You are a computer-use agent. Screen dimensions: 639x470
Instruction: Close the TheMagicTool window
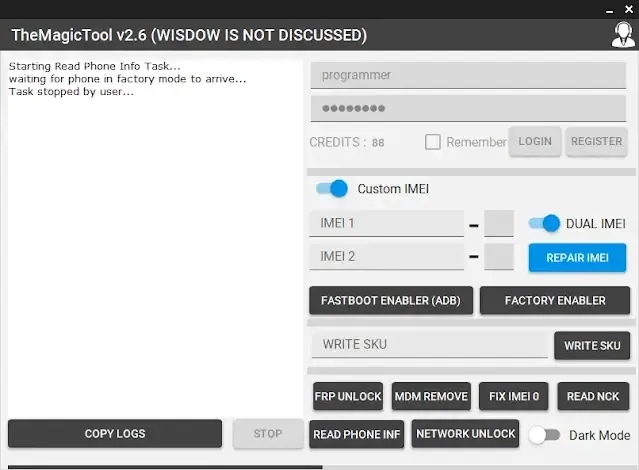629,9
